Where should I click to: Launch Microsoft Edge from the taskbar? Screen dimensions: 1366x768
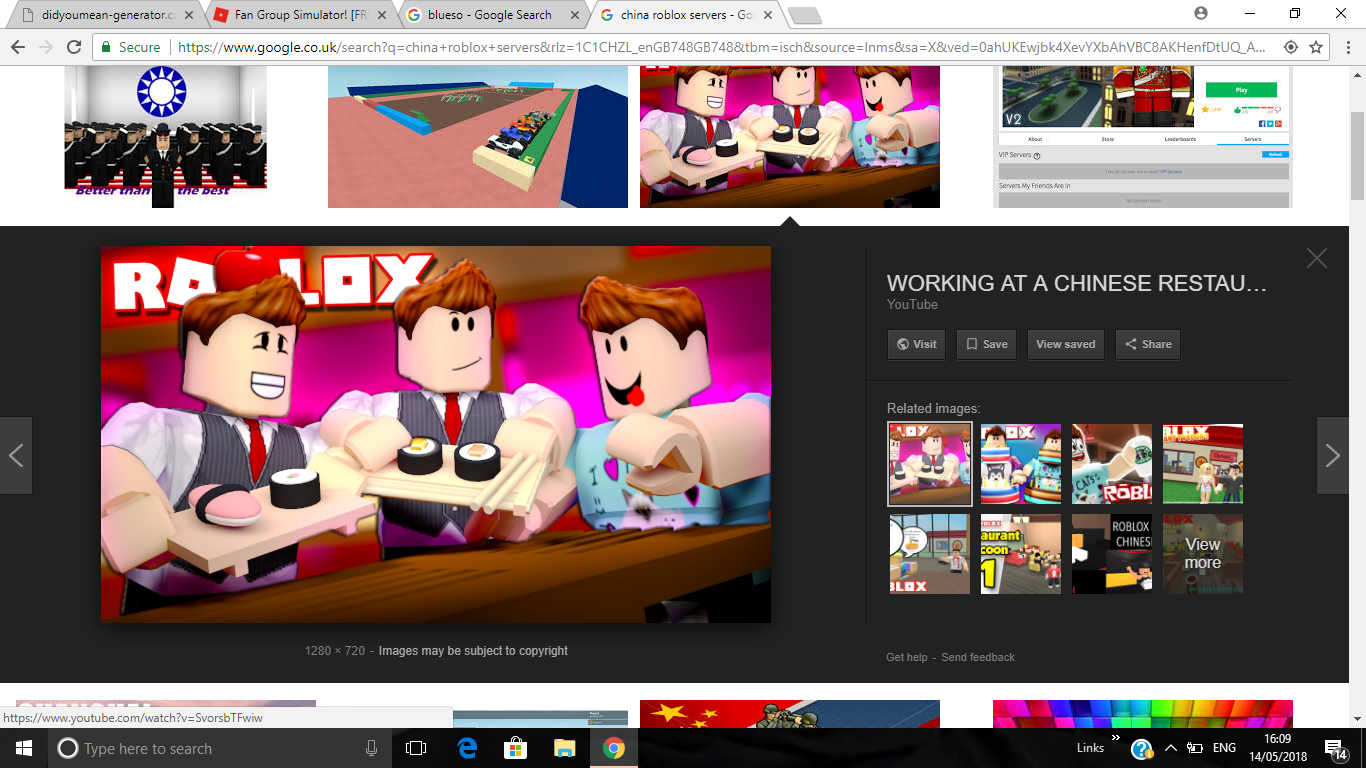click(x=467, y=748)
